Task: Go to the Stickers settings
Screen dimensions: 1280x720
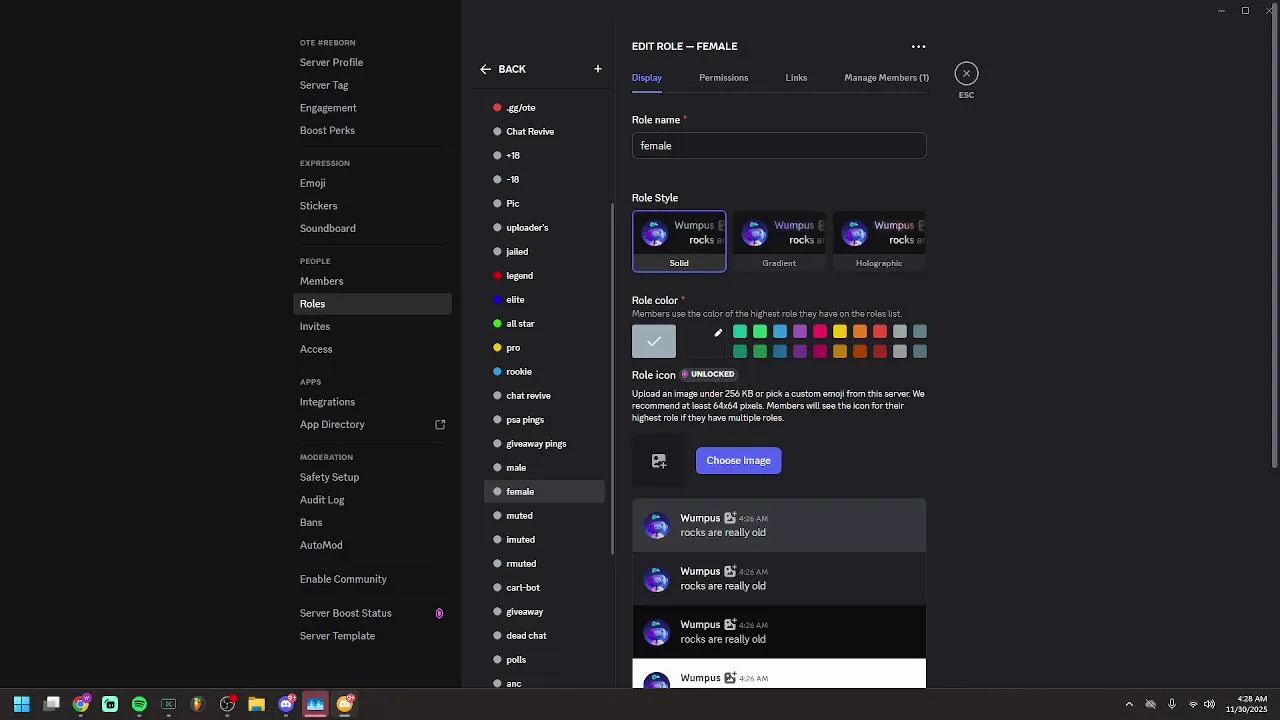Action: (318, 206)
